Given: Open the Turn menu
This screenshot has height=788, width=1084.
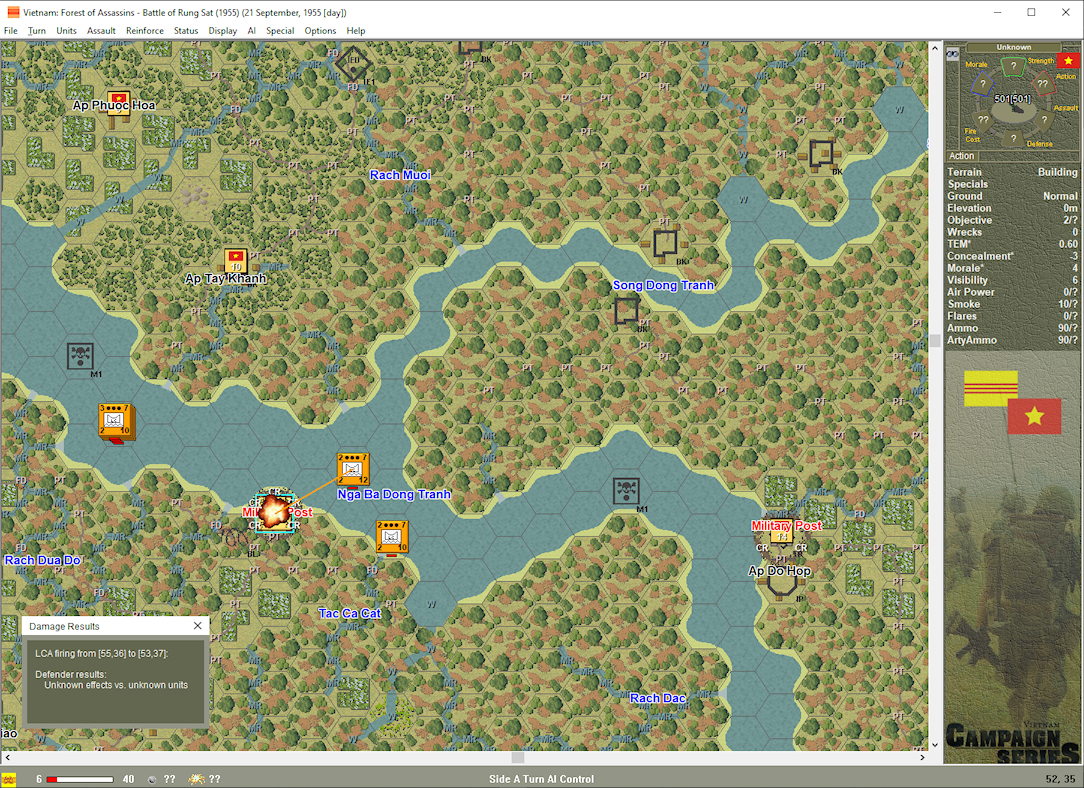Looking at the screenshot, I should [37, 30].
